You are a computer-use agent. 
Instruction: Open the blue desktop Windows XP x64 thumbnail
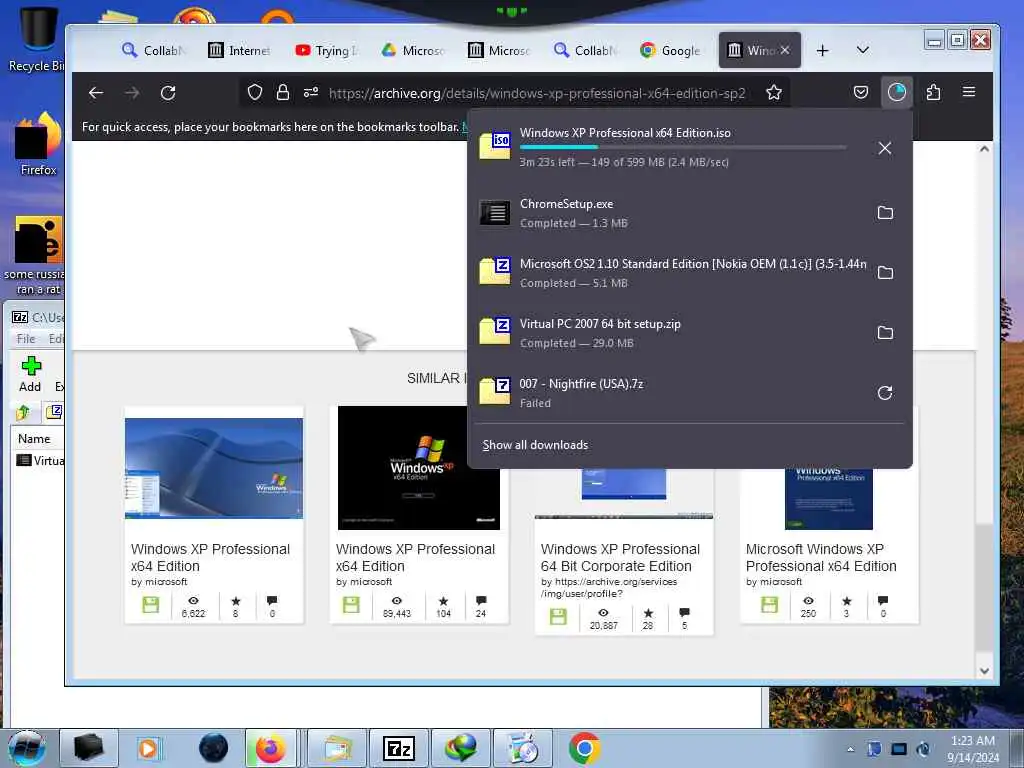click(x=214, y=468)
